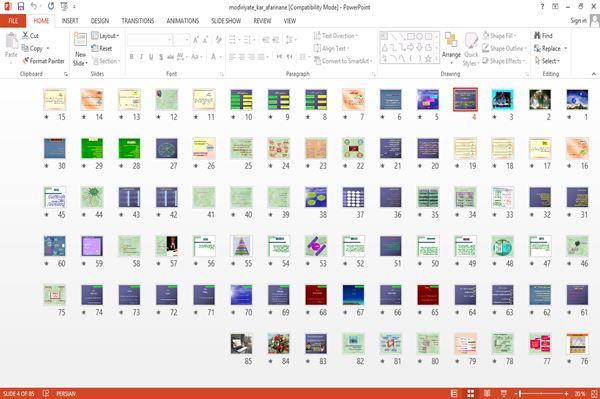Toggle Underline formatting
Image resolution: width=600 pixels, height=399 pixels.
point(151,57)
